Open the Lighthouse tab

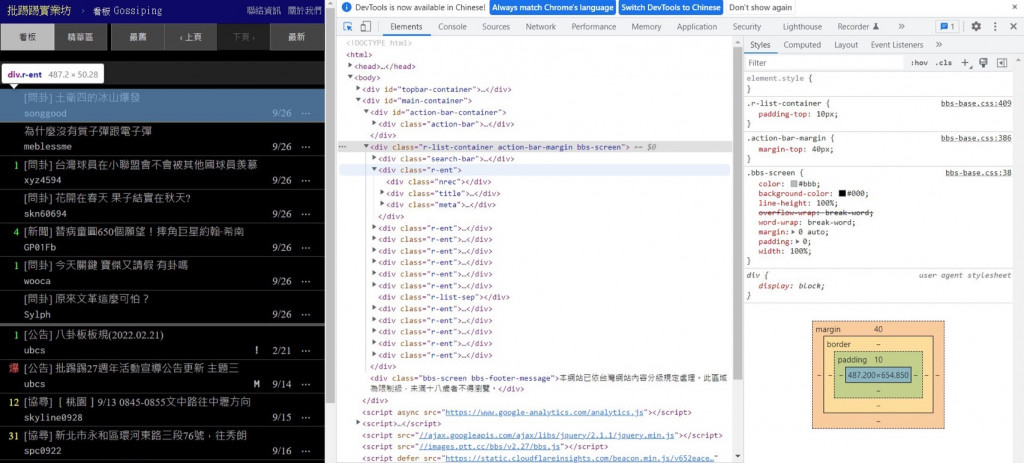coord(802,27)
